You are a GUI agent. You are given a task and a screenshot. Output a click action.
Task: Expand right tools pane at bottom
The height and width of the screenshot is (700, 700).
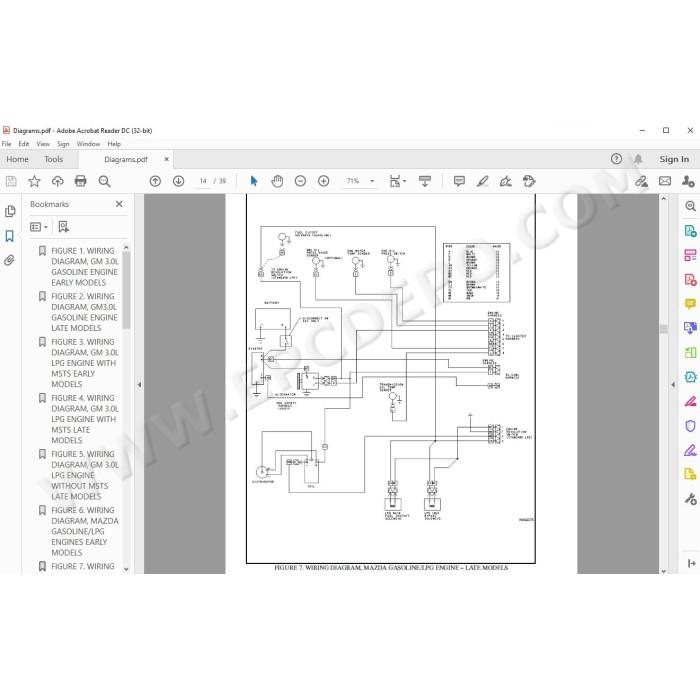pos(692,563)
